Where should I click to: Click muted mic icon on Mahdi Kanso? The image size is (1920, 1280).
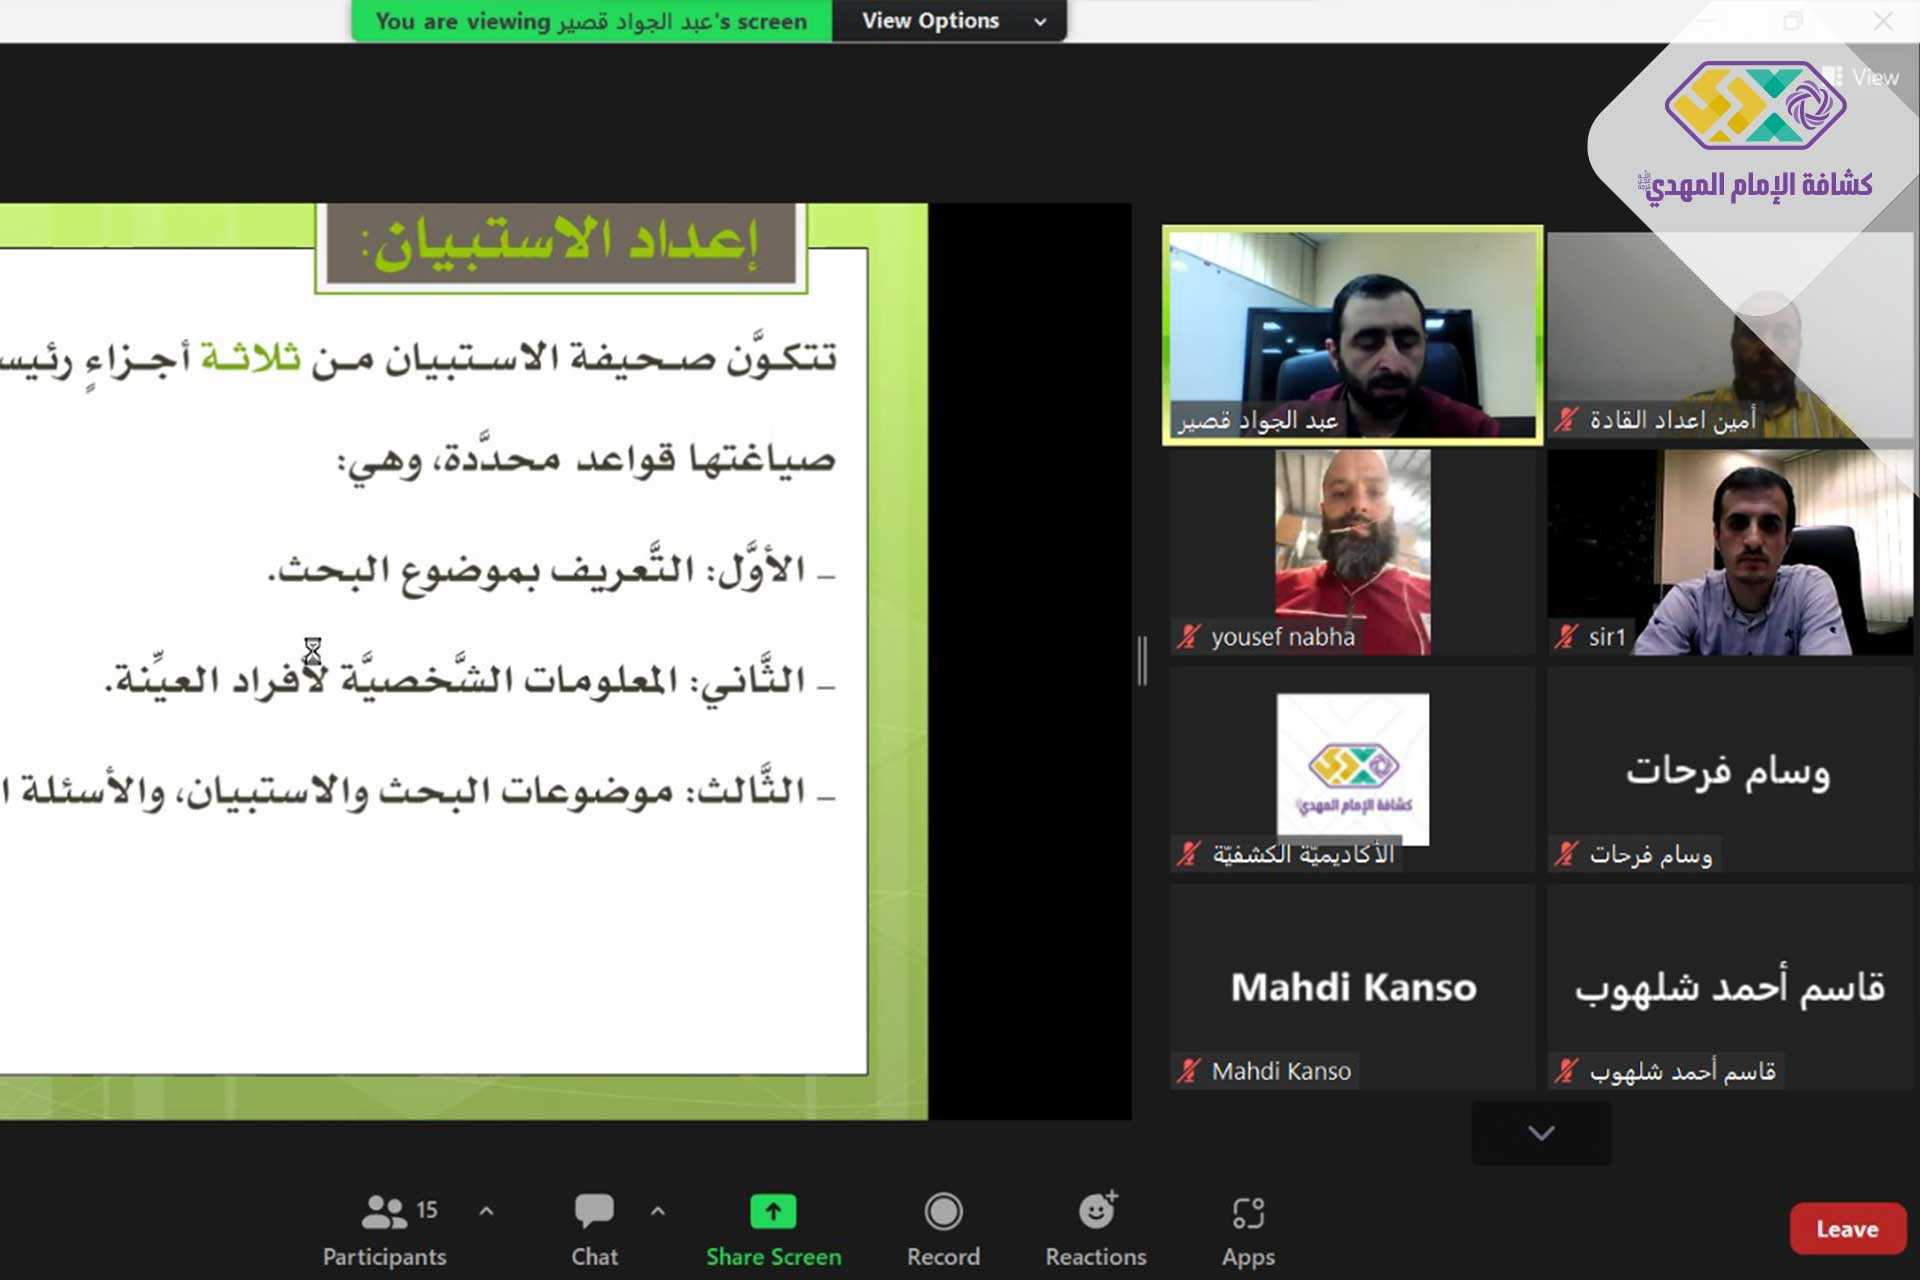point(1189,1071)
